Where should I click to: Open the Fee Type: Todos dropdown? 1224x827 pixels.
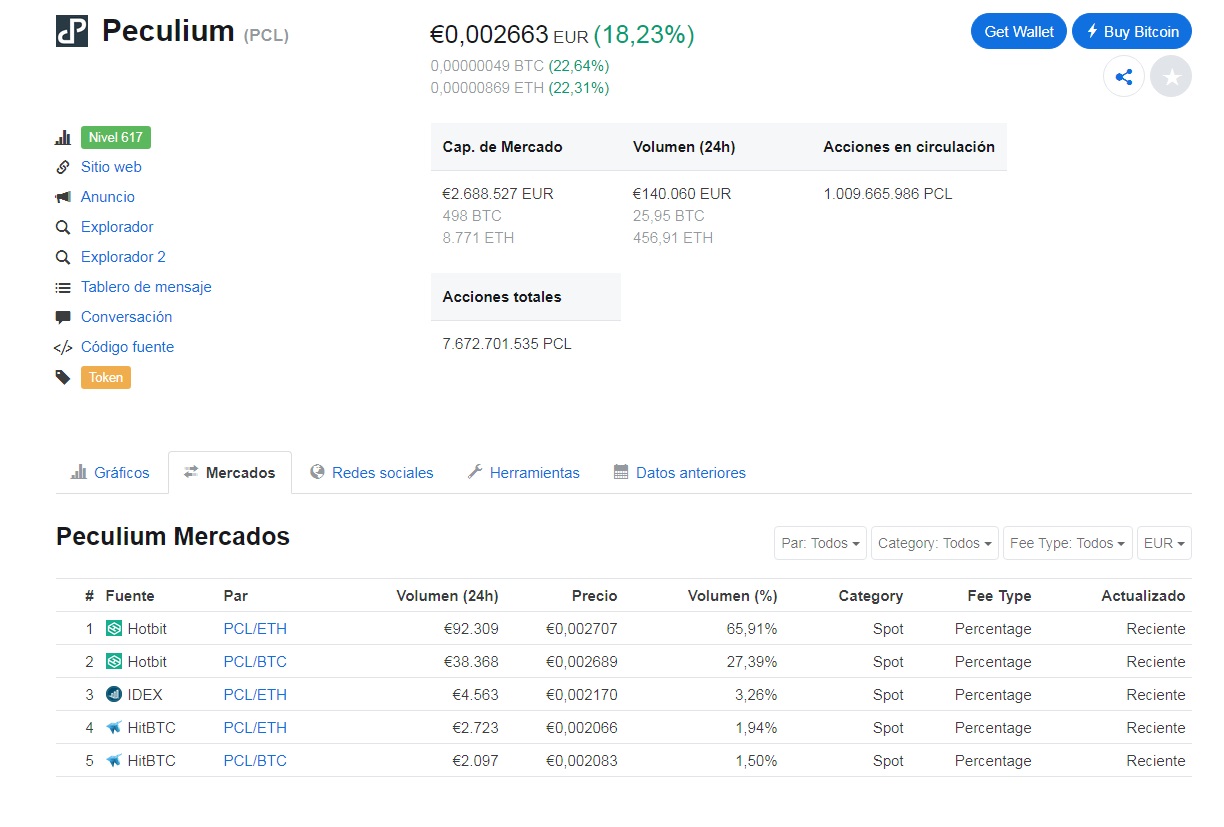click(x=1067, y=543)
